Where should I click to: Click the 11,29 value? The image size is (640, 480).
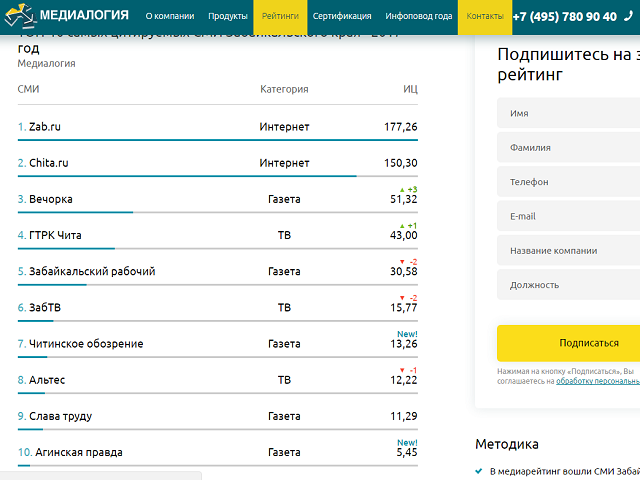coord(404,416)
